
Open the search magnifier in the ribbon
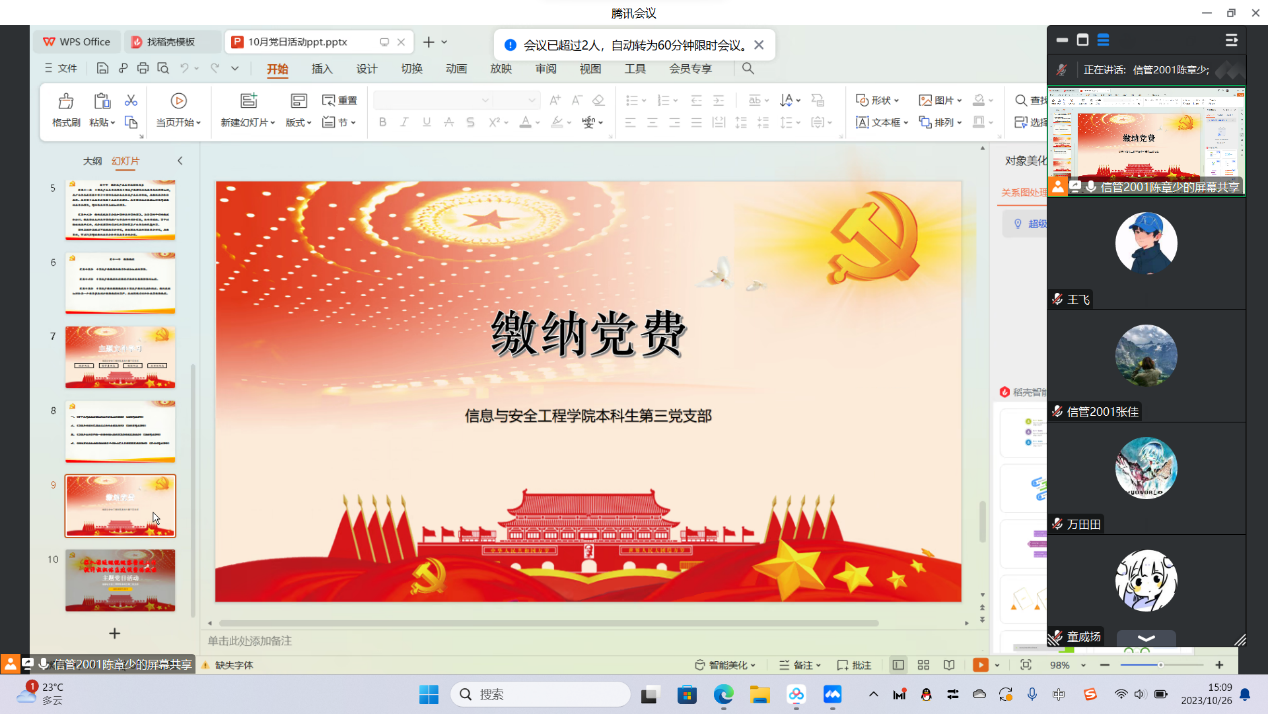(x=748, y=69)
